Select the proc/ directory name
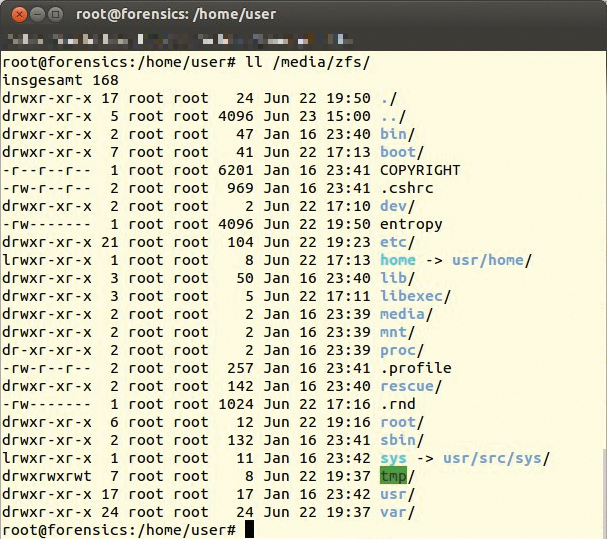Image resolution: width=607 pixels, height=539 pixels. pyautogui.click(x=402, y=350)
